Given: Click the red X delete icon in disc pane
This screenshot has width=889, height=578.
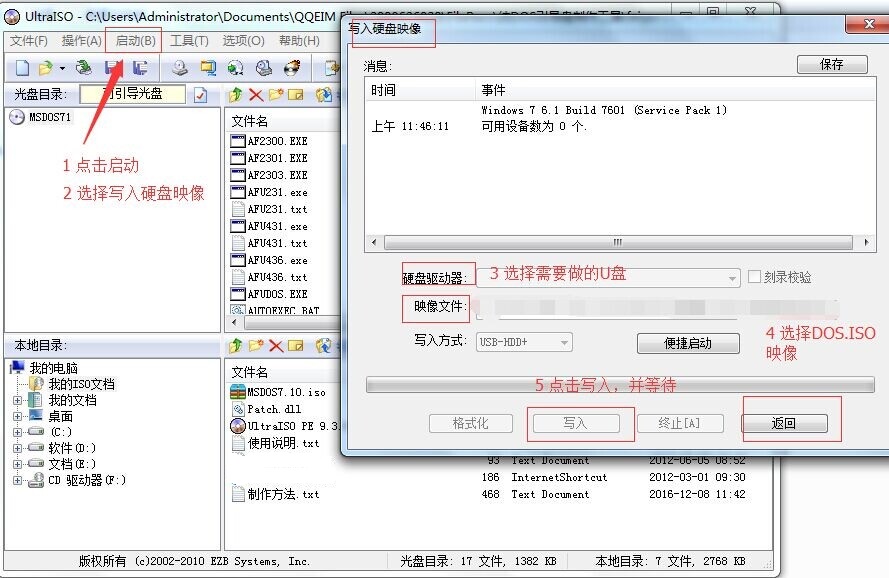Looking at the screenshot, I should [x=256, y=95].
